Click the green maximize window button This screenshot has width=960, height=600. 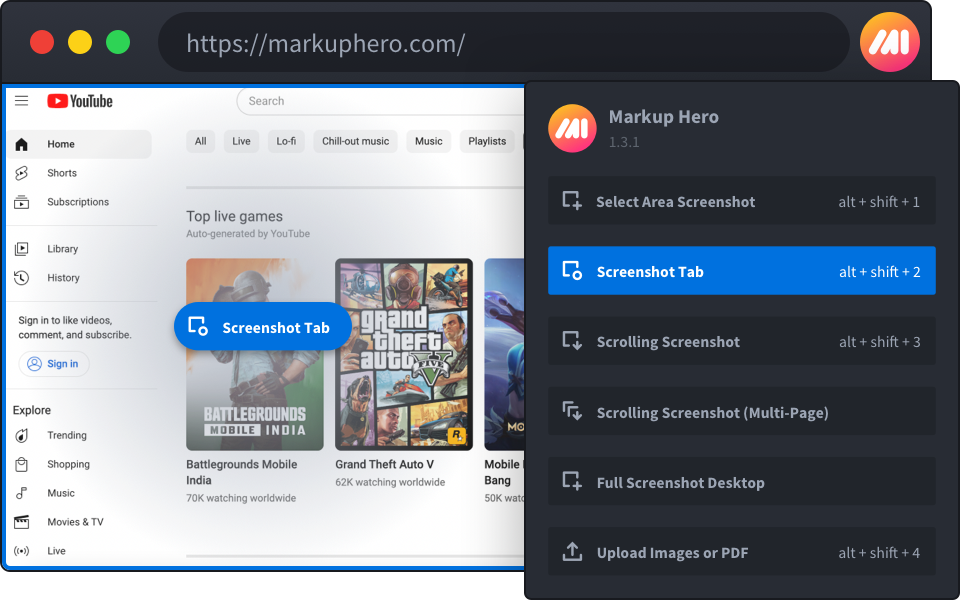[118, 42]
